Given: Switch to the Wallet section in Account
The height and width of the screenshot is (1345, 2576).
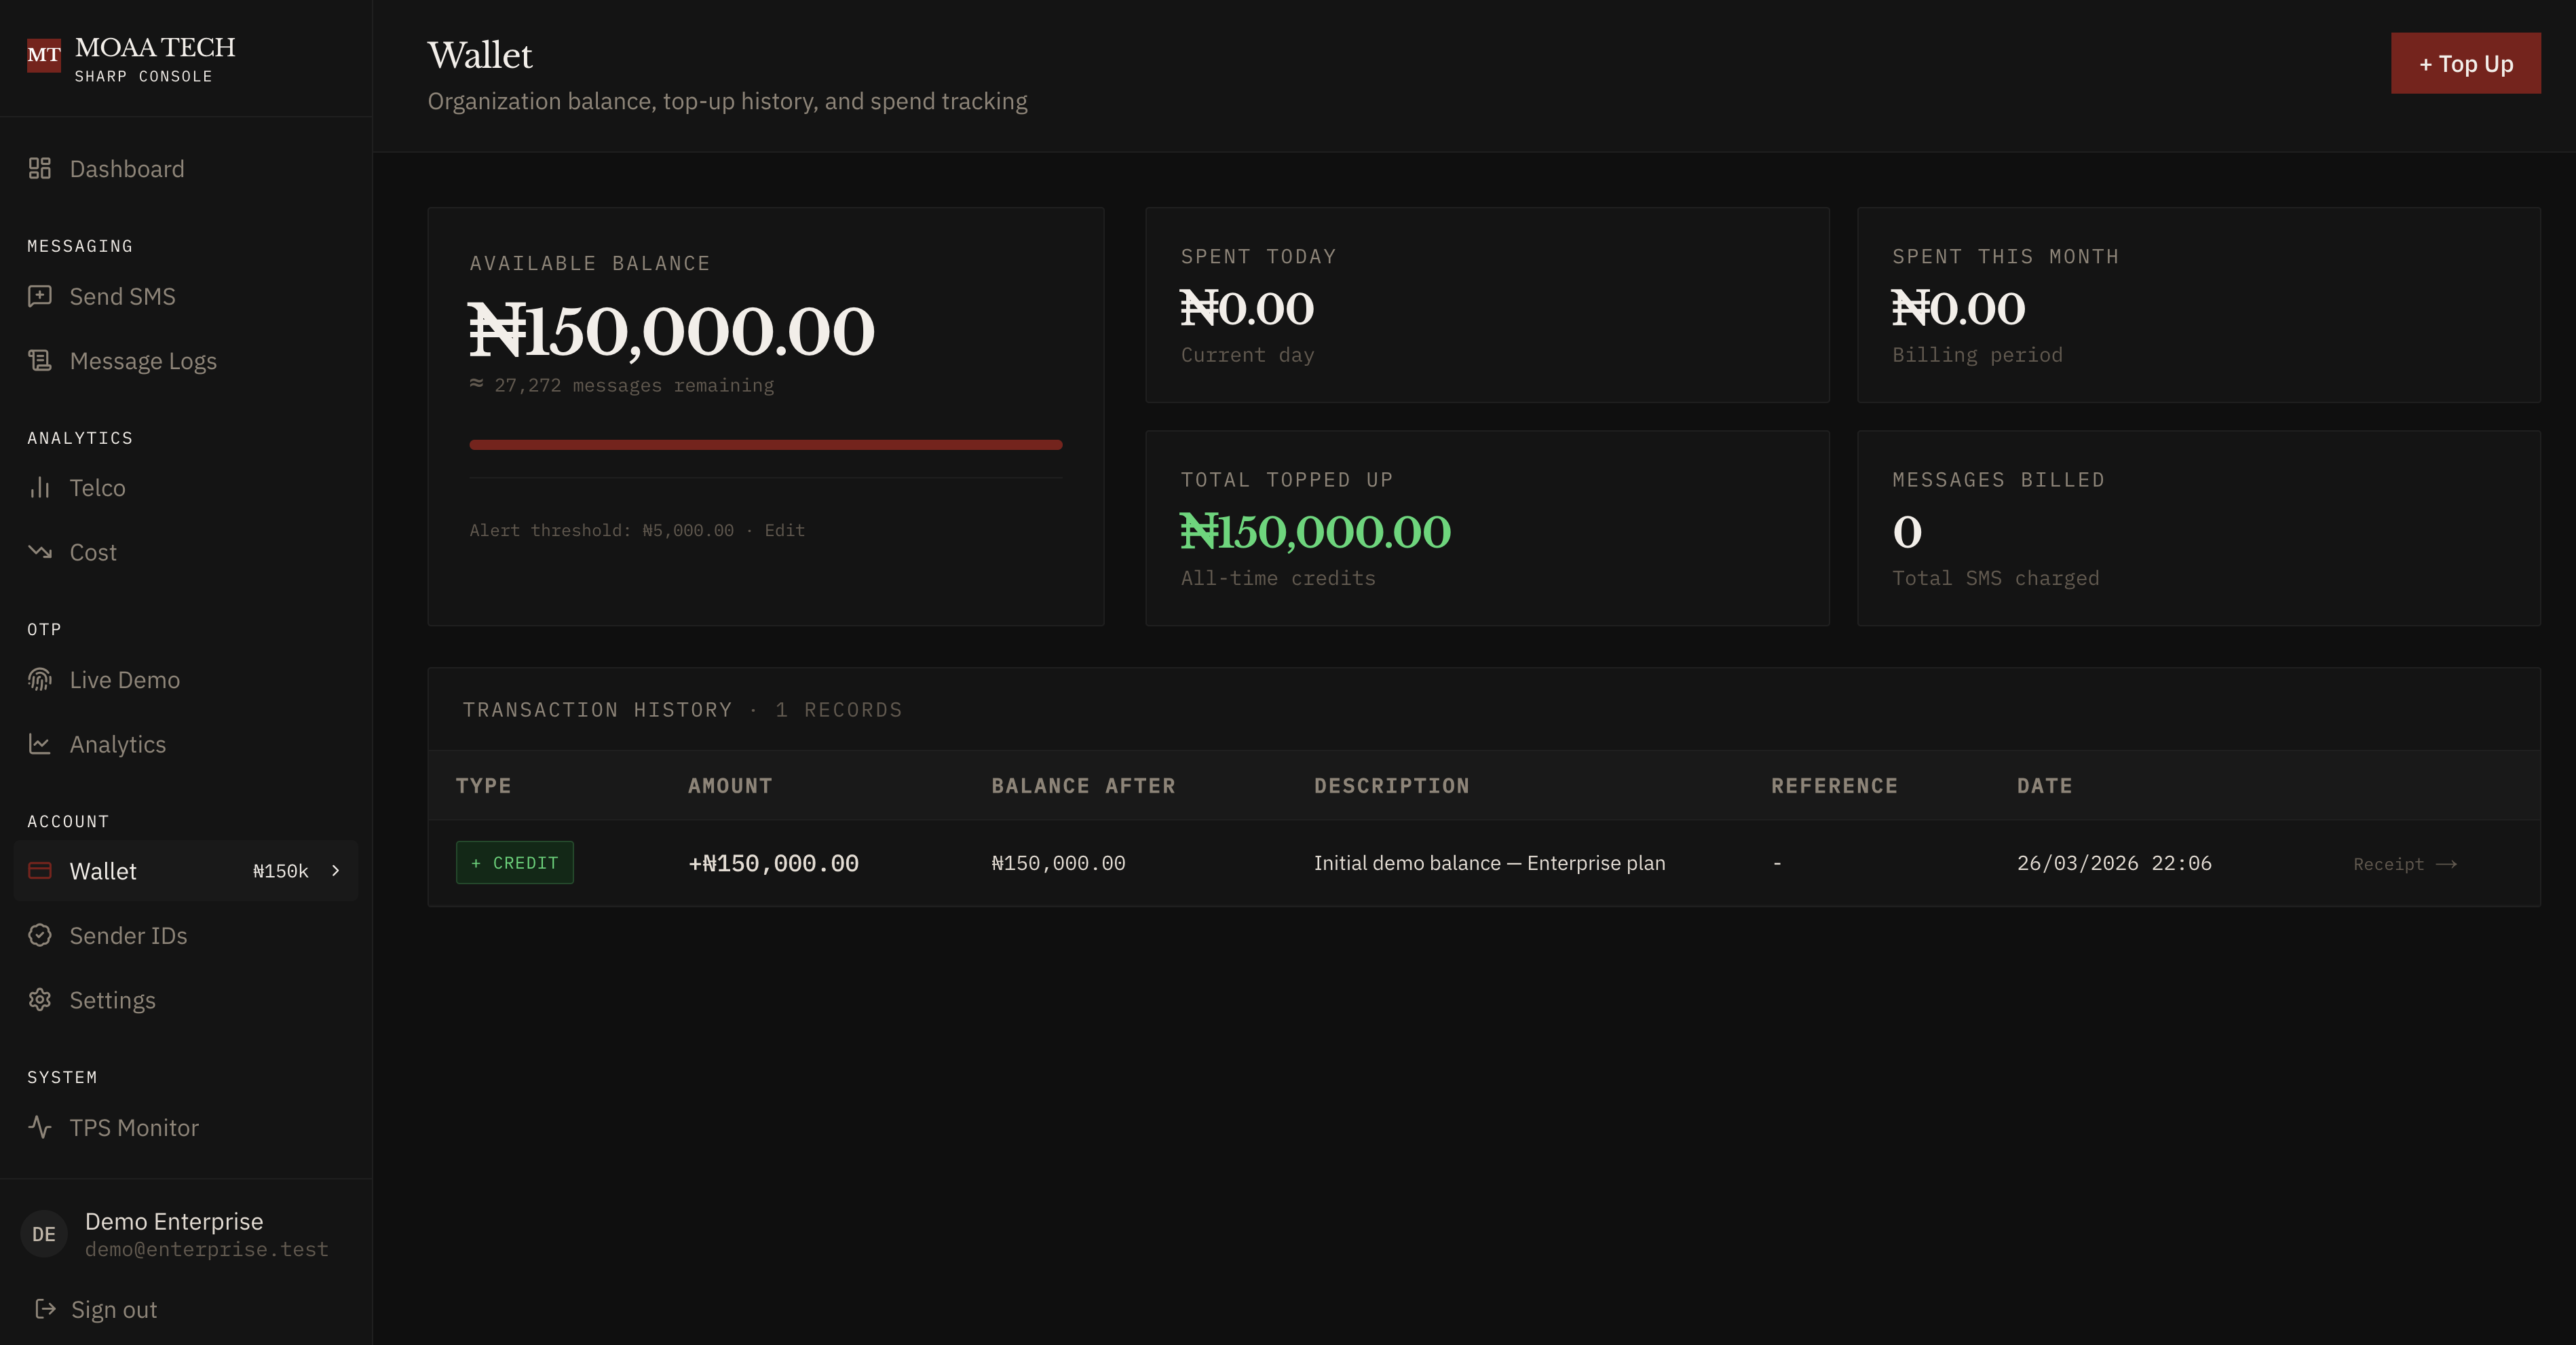Looking at the screenshot, I should (x=103, y=870).
